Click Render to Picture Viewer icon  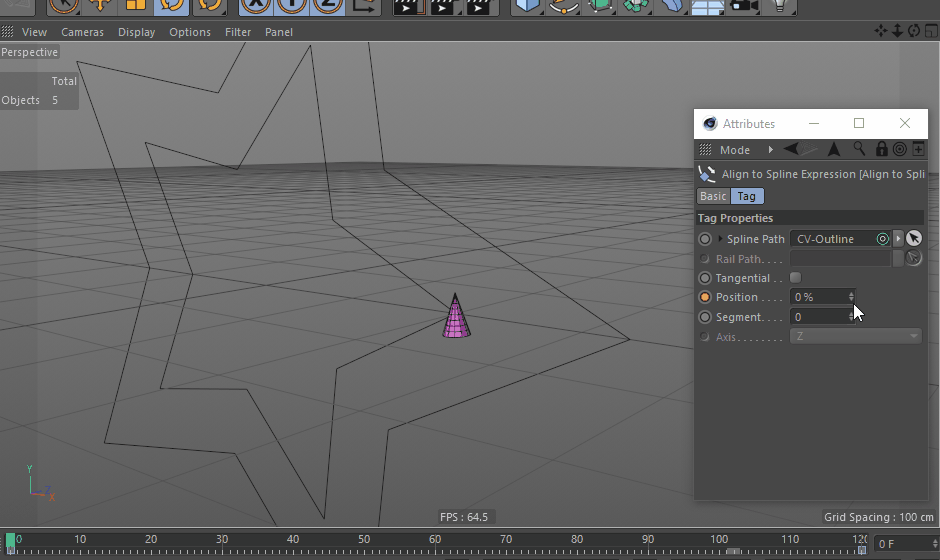(x=444, y=6)
